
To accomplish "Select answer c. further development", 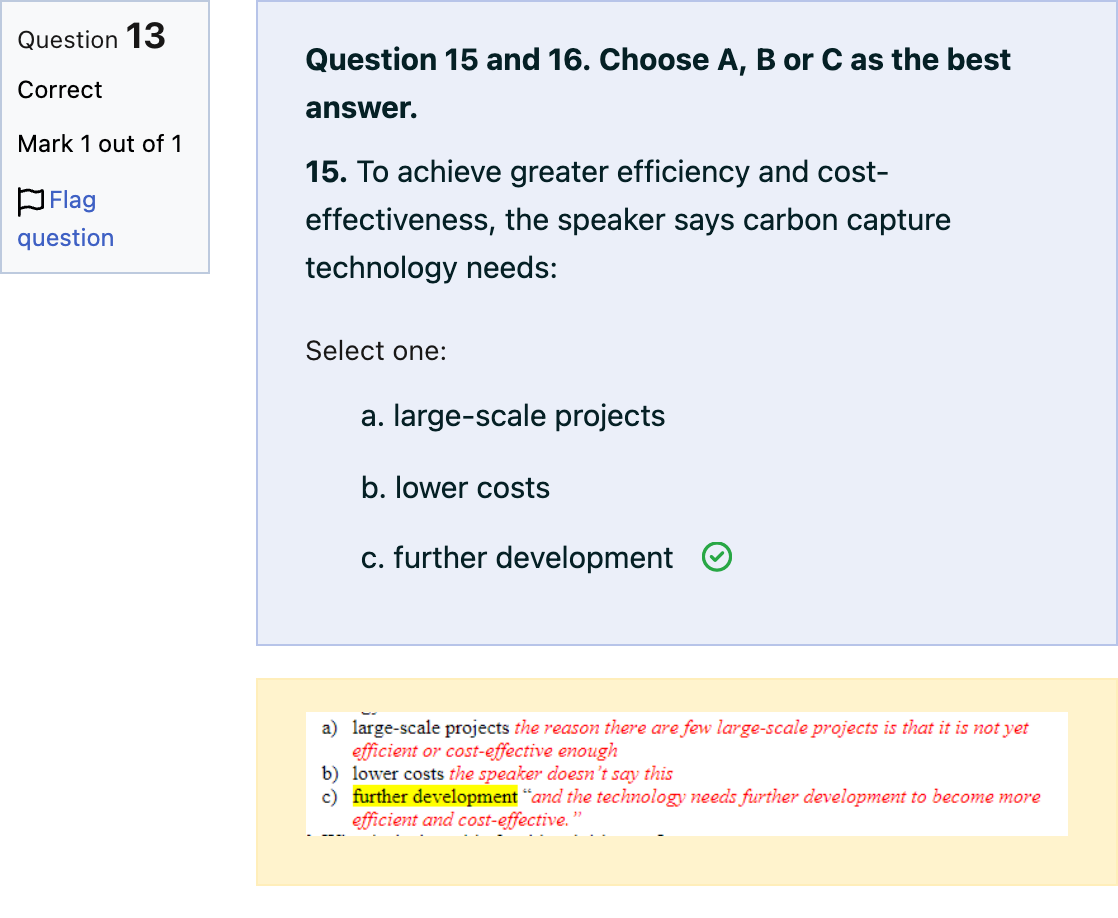I will point(516,558).
